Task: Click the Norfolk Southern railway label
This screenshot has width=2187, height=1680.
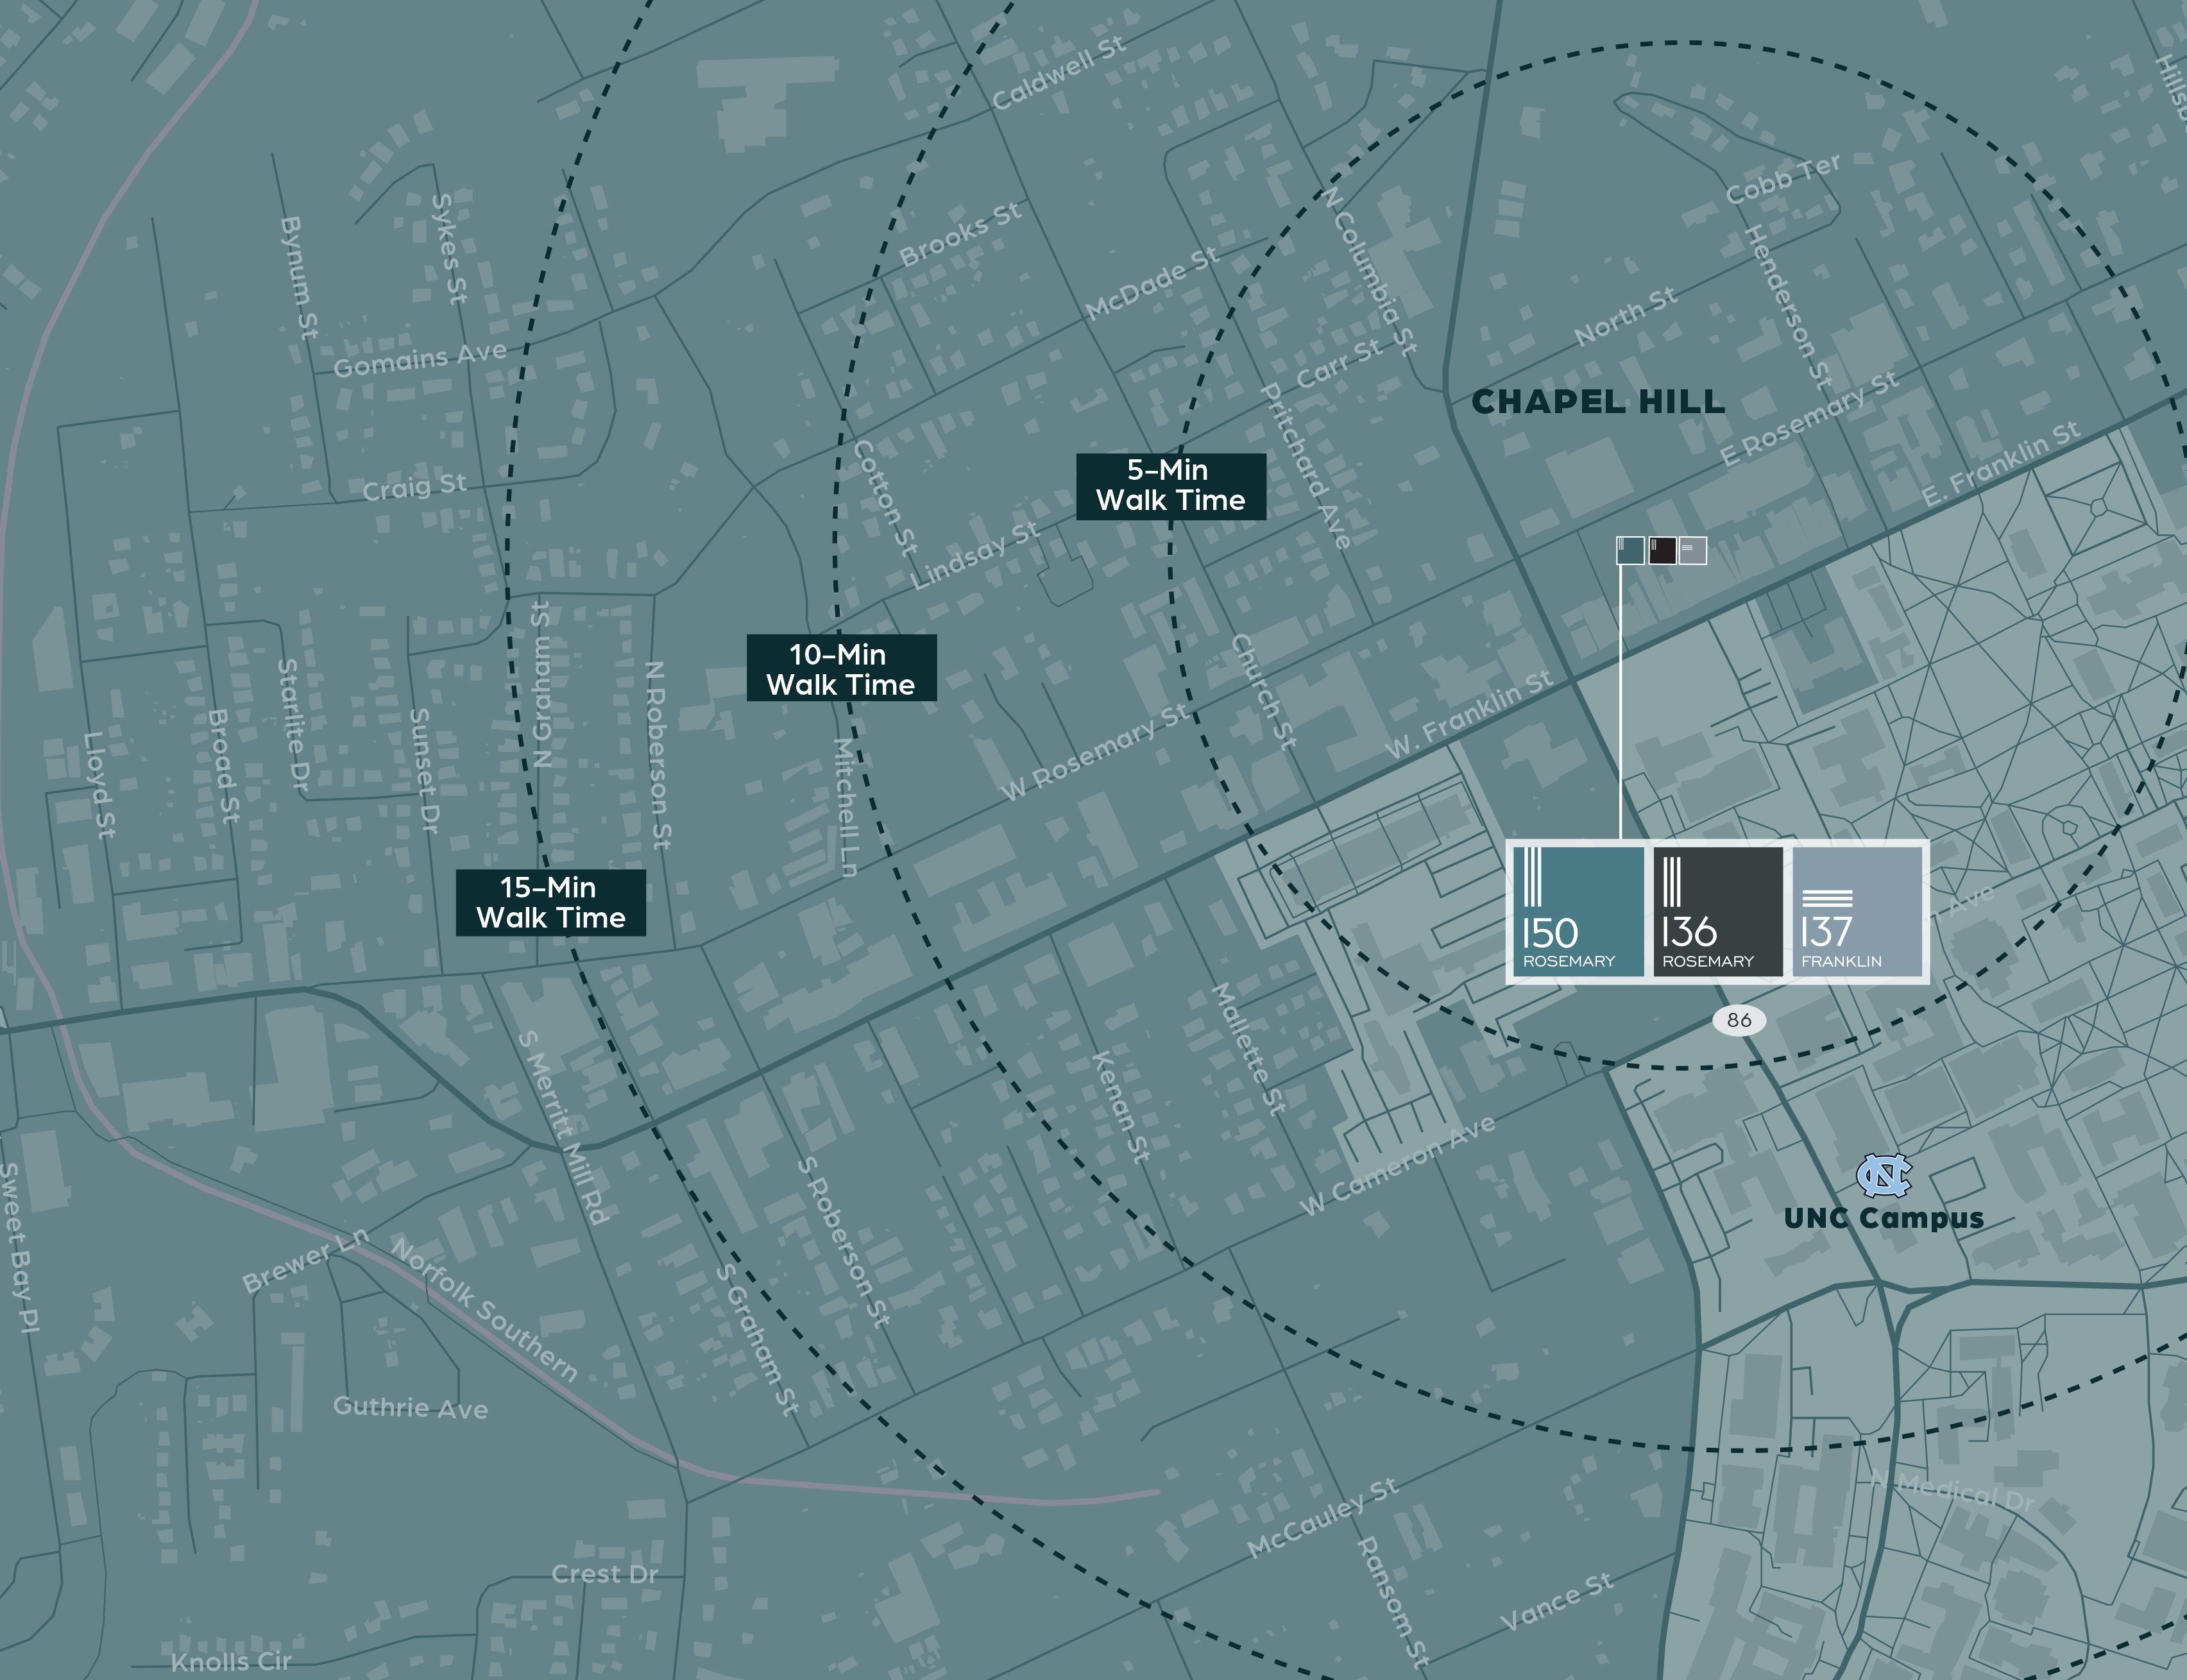Action: (x=484, y=1310)
